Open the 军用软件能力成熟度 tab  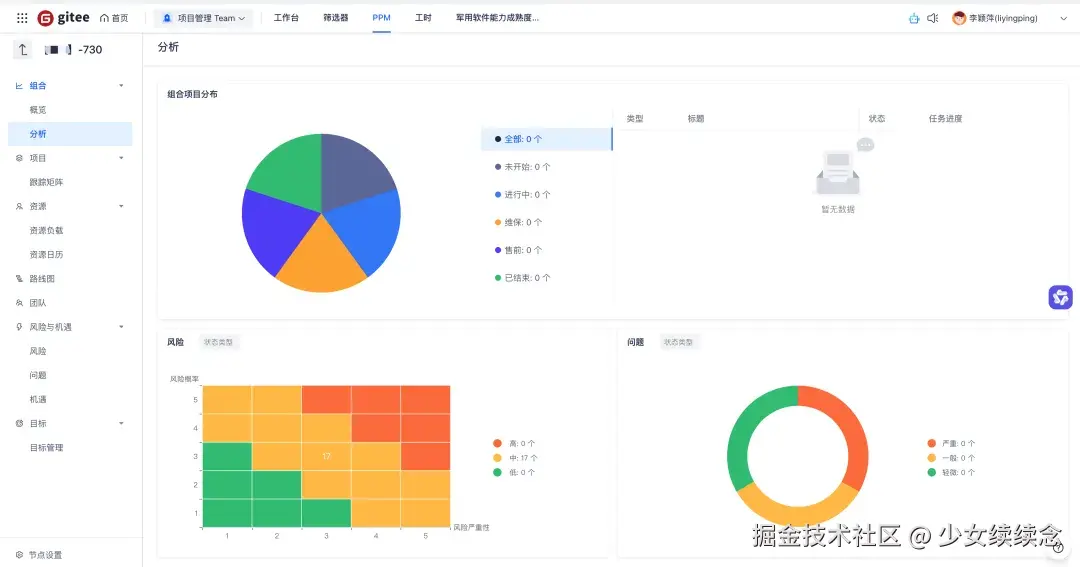(x=497, y=18)
